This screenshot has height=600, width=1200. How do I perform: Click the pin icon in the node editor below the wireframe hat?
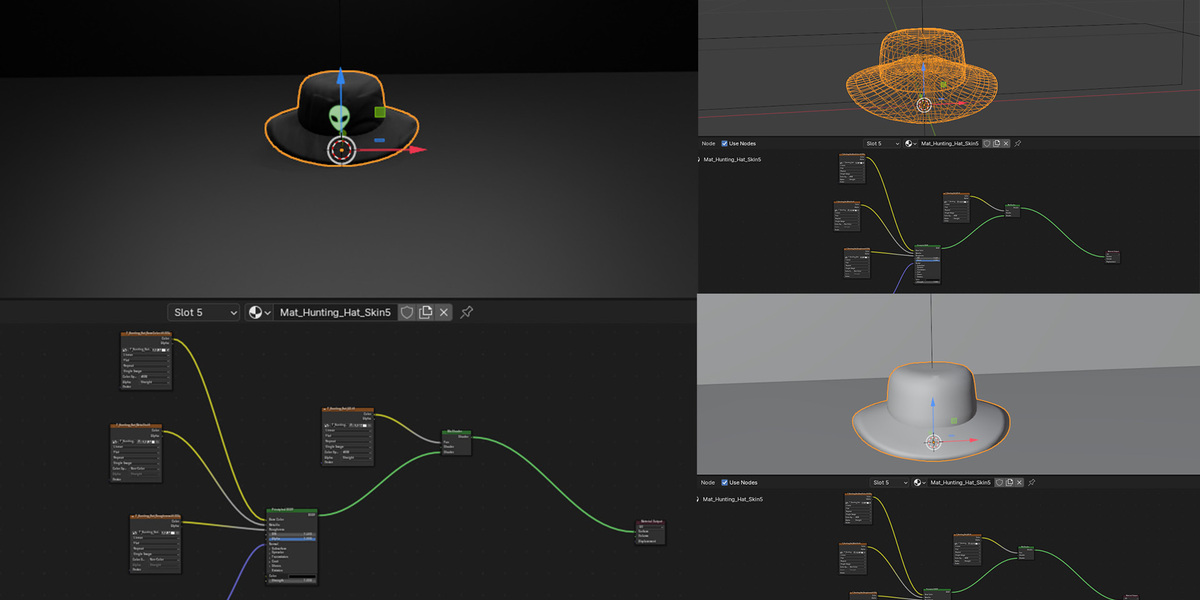[x=1018, y=144]
